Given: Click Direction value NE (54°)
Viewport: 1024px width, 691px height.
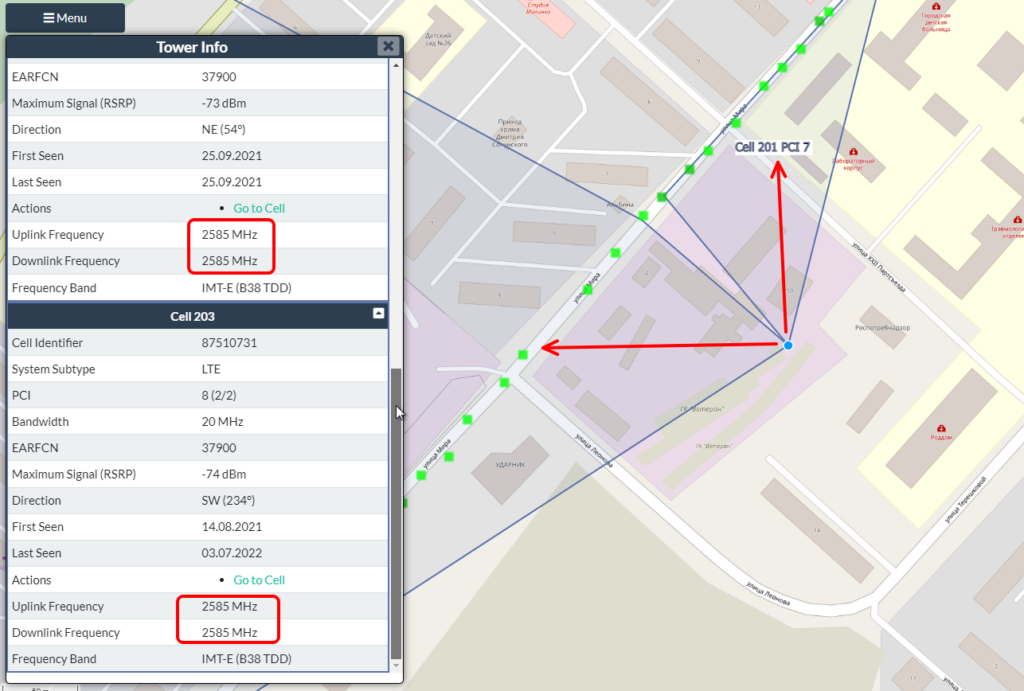Looking at the screenshot, I should [x=223, y=129].
